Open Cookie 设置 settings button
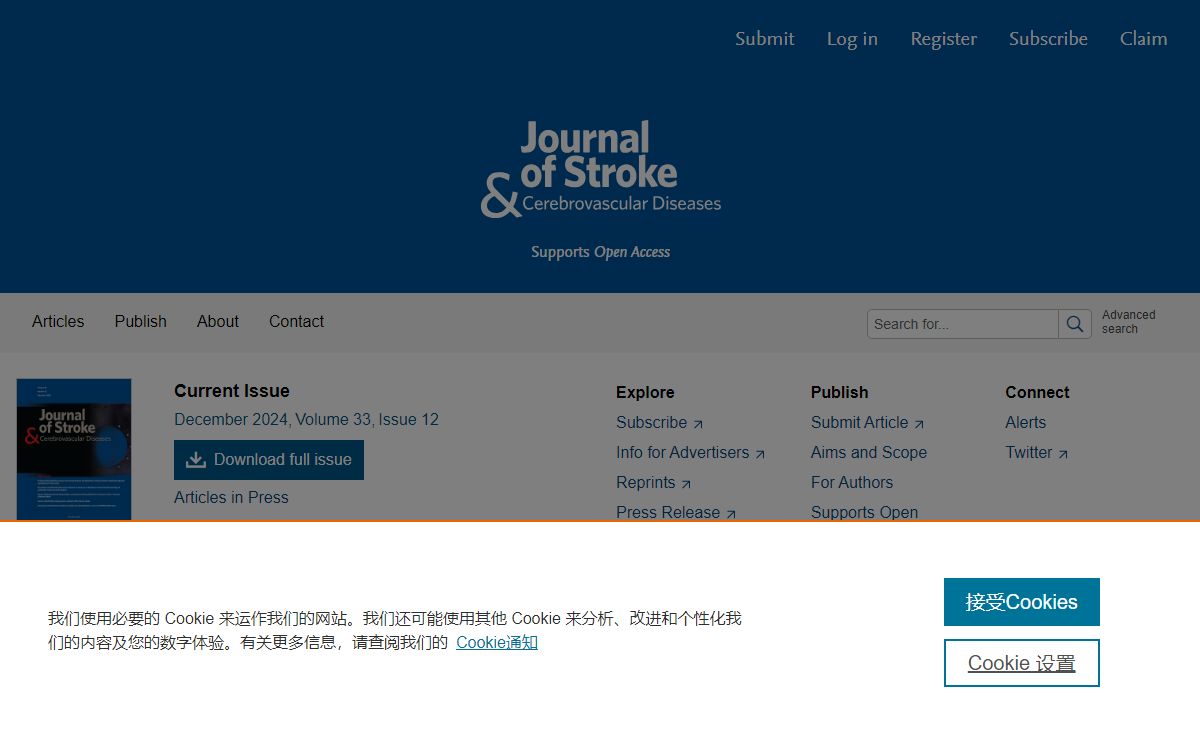The height and width of the screenshot is (740, 1200). coord(1021,663)
